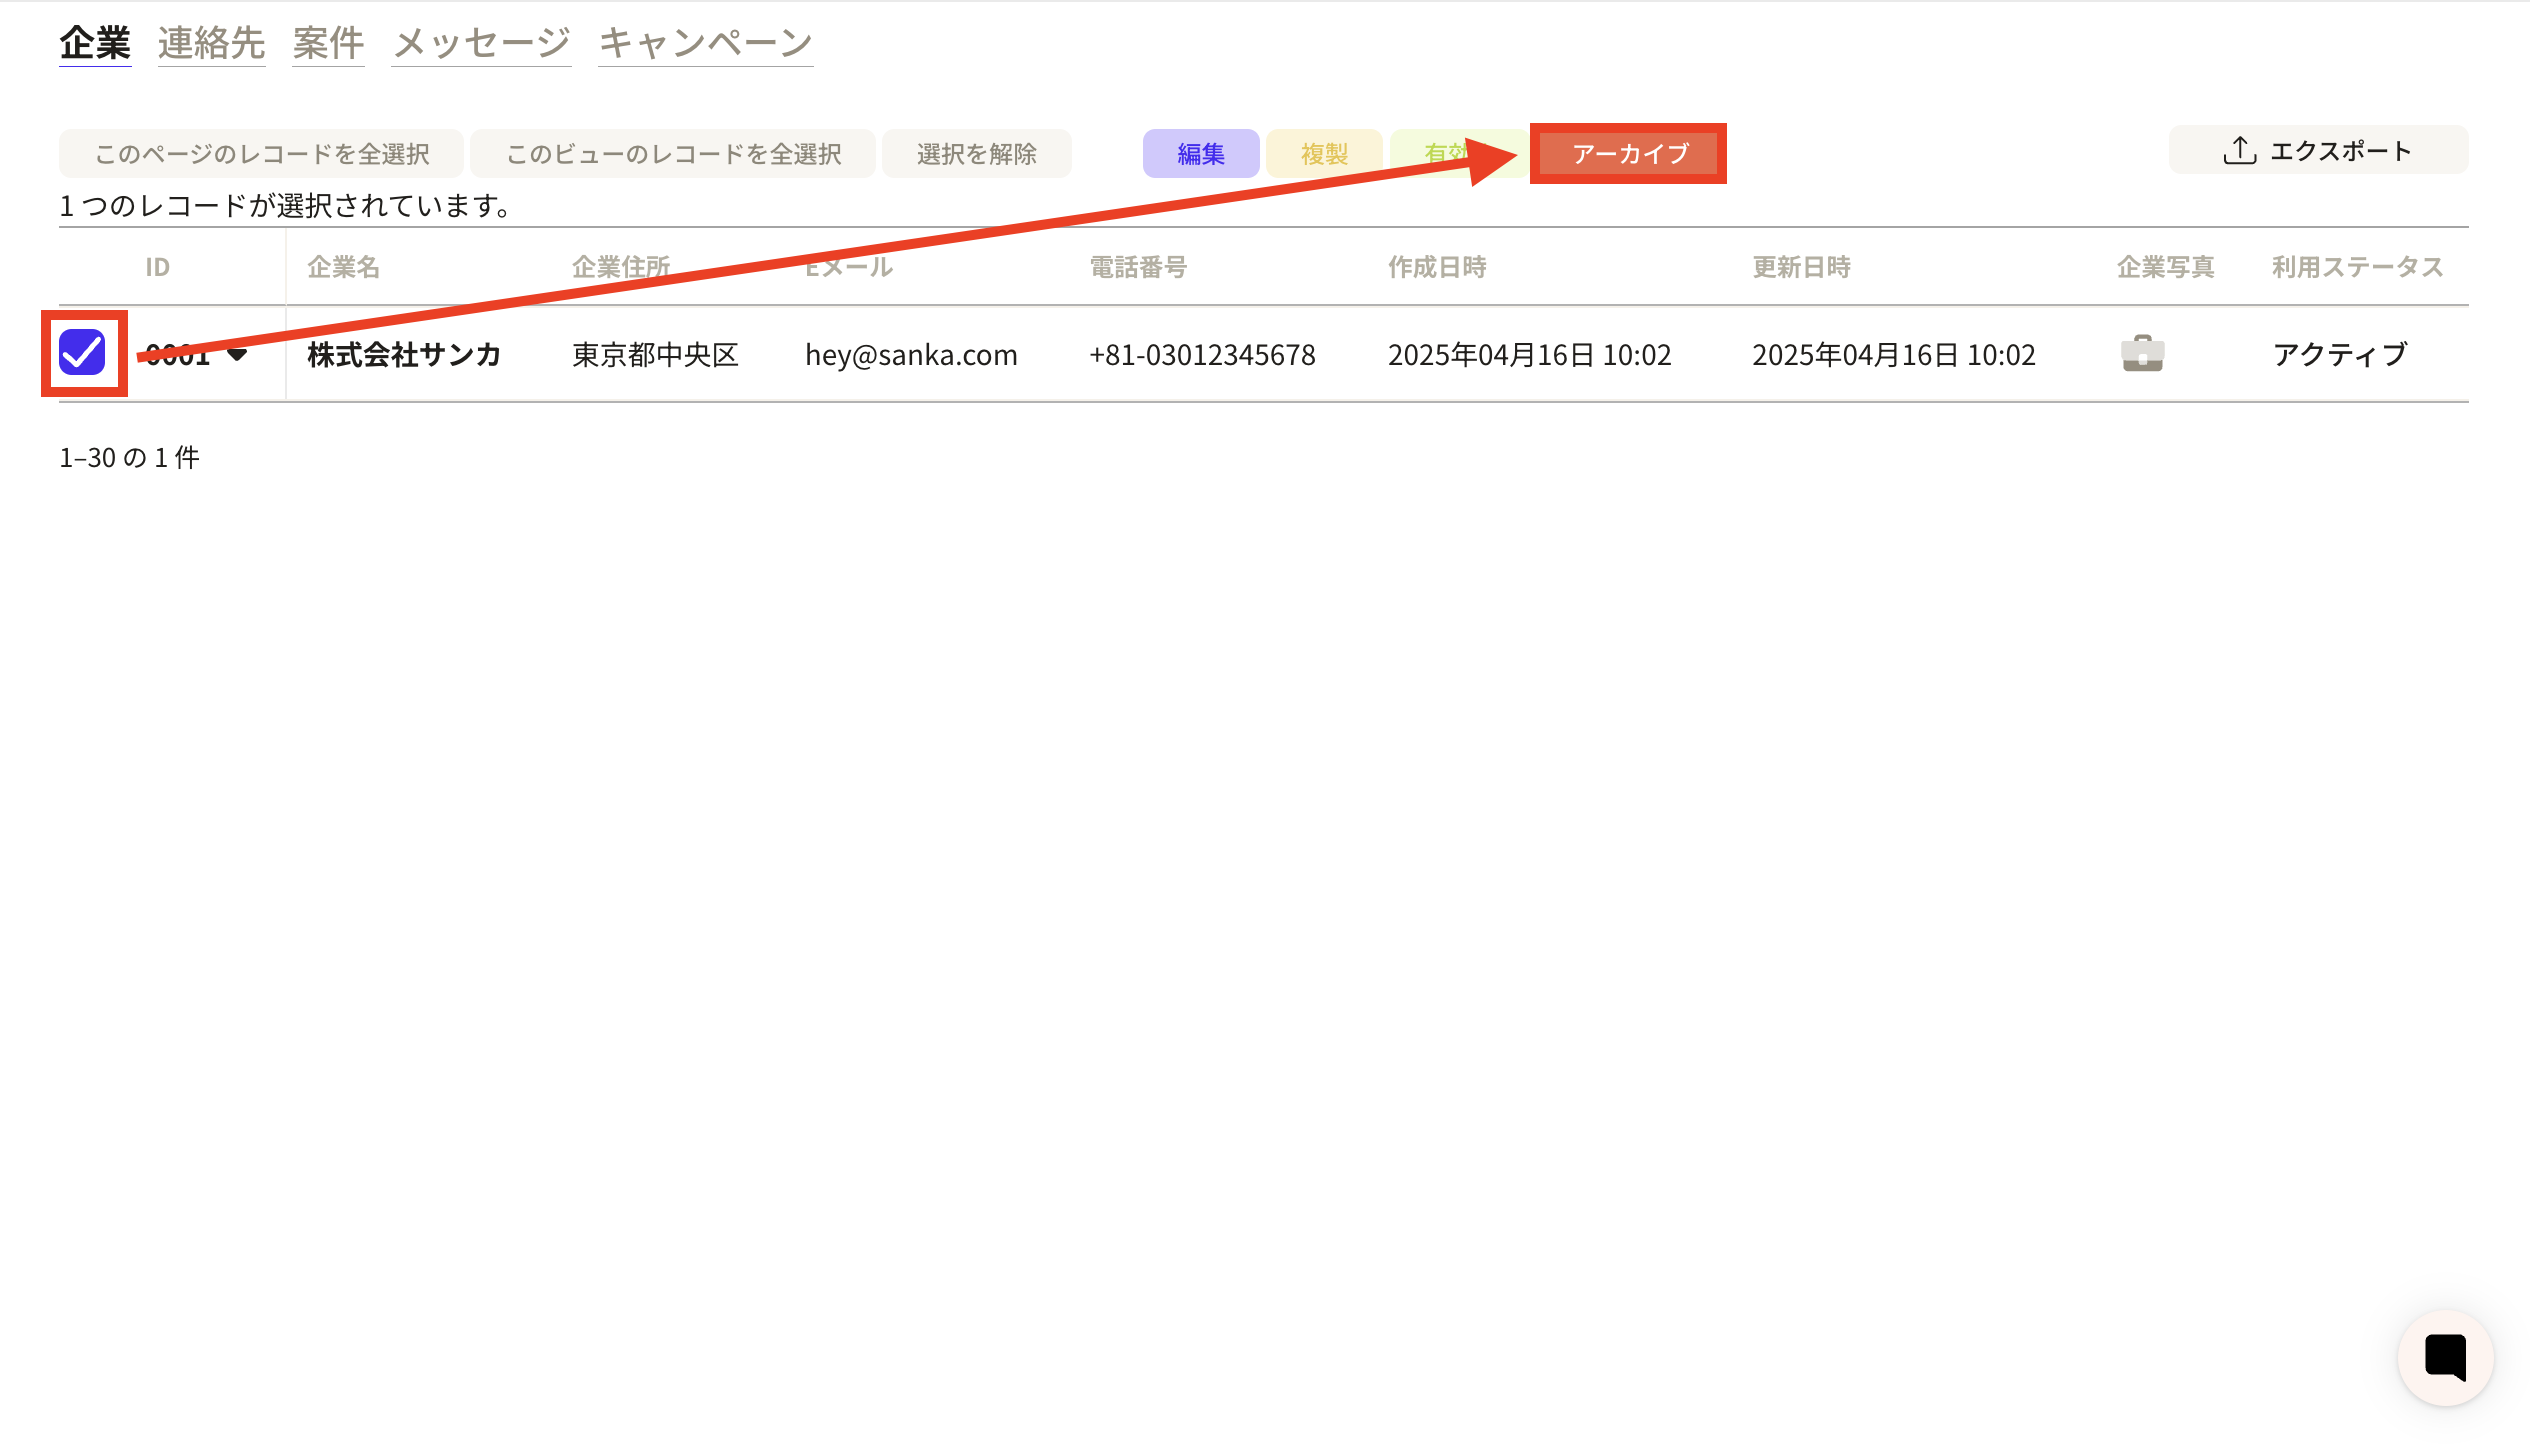Click the purple 編集 button
2530x1446 pixels.
(1200, 154)
